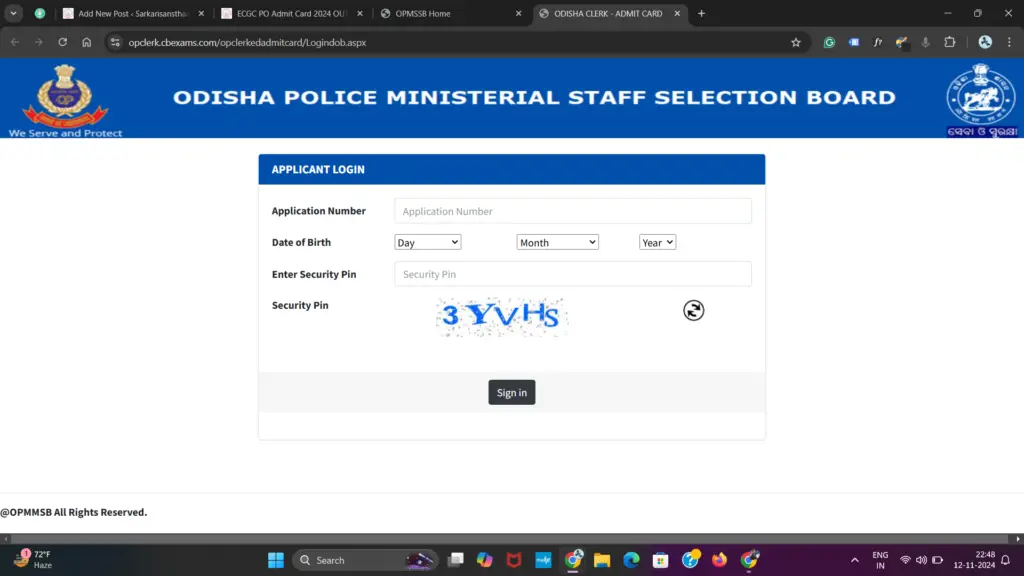1024x576 pixels.
Task: Focus the Security Pin input field
Action: tap(573, 274)
